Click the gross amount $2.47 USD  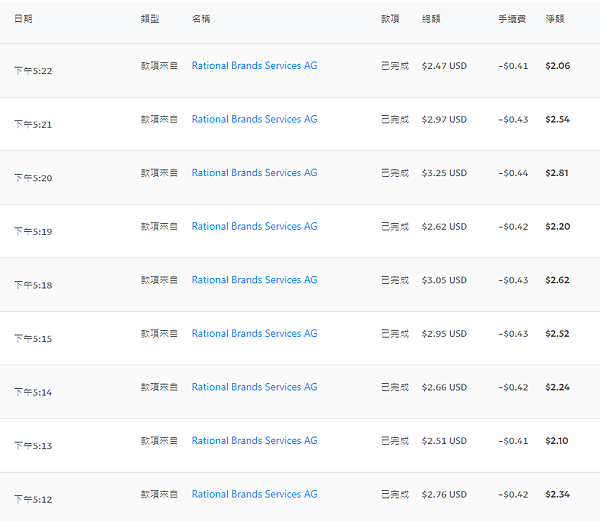444,66
